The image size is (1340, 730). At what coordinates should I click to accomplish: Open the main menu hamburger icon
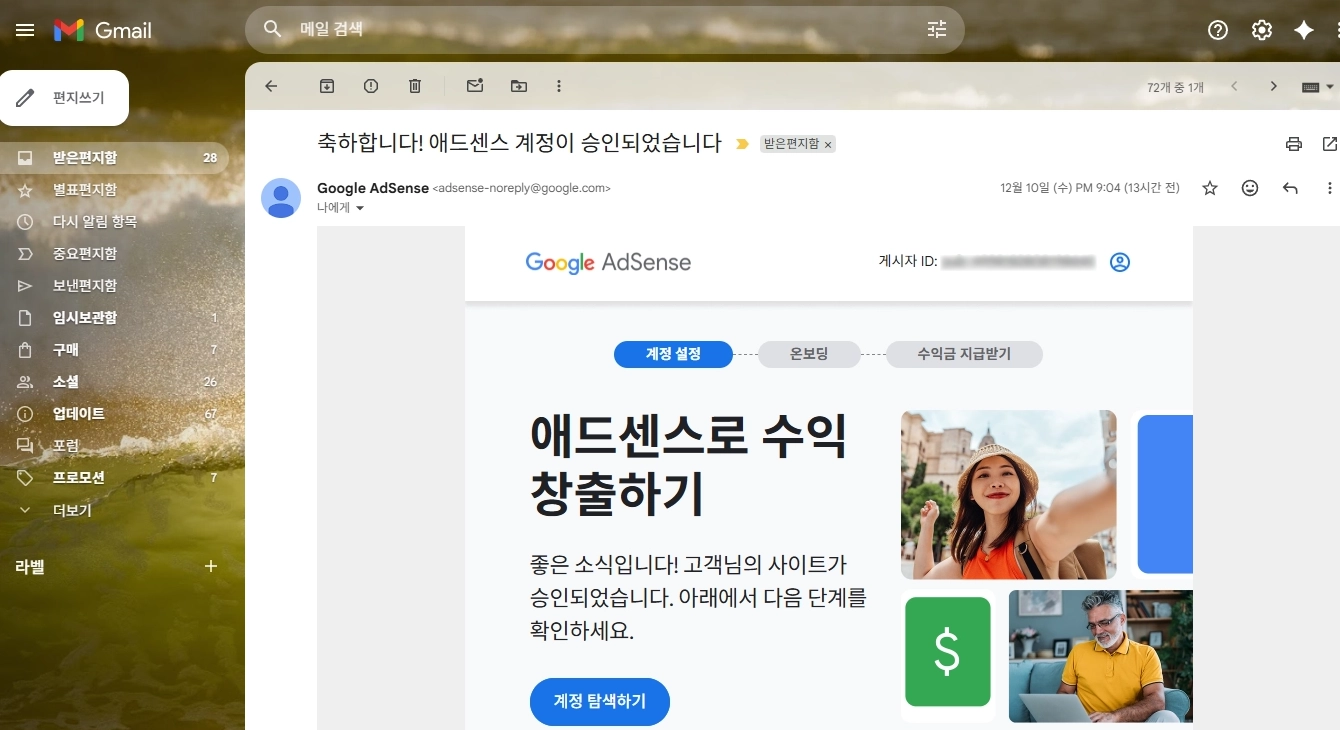click(x=25, y=30)
